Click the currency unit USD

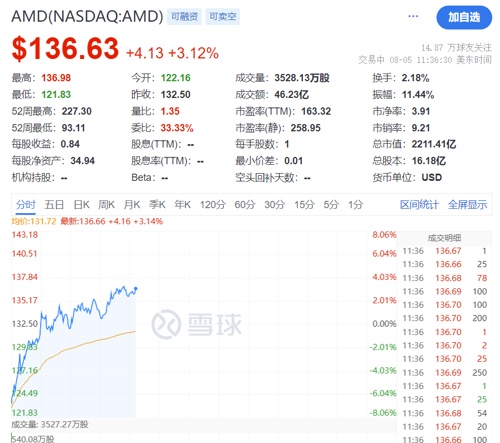click(432, 177)
